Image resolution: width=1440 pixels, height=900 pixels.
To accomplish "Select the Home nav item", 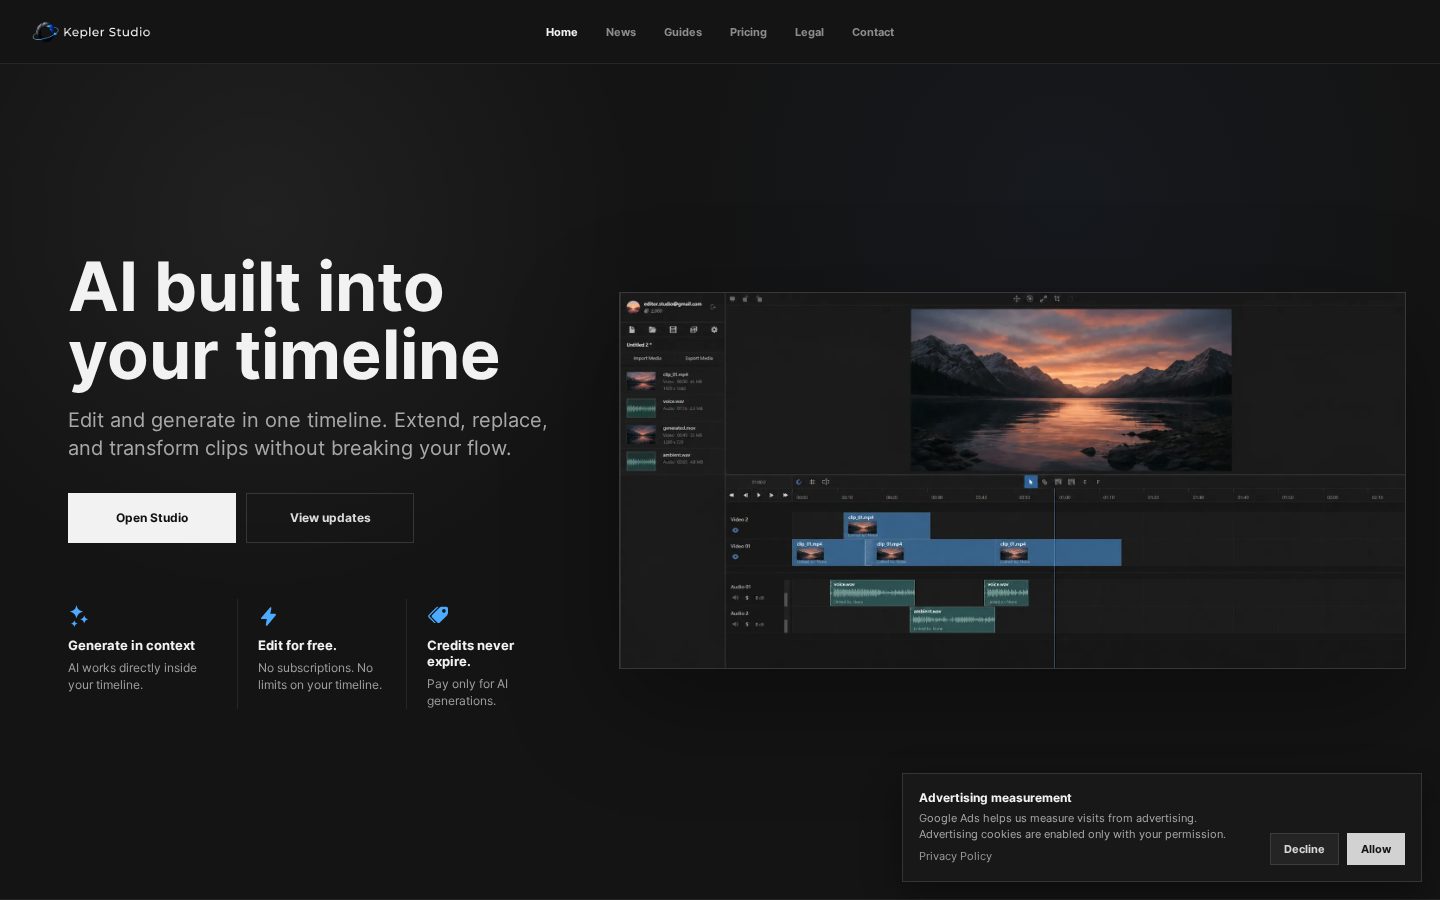I will click(561, 32).
